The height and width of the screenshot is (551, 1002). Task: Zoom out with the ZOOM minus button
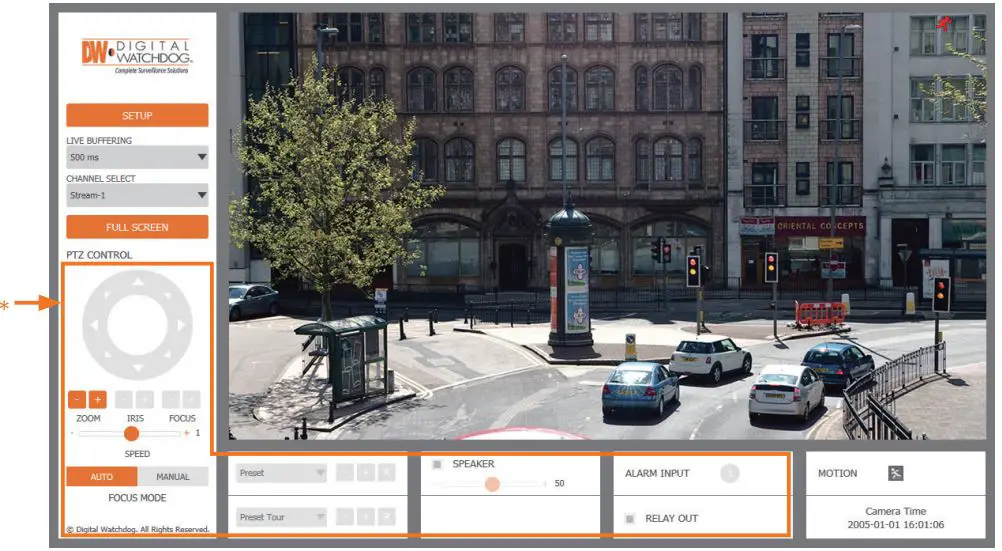click(77, 400)
